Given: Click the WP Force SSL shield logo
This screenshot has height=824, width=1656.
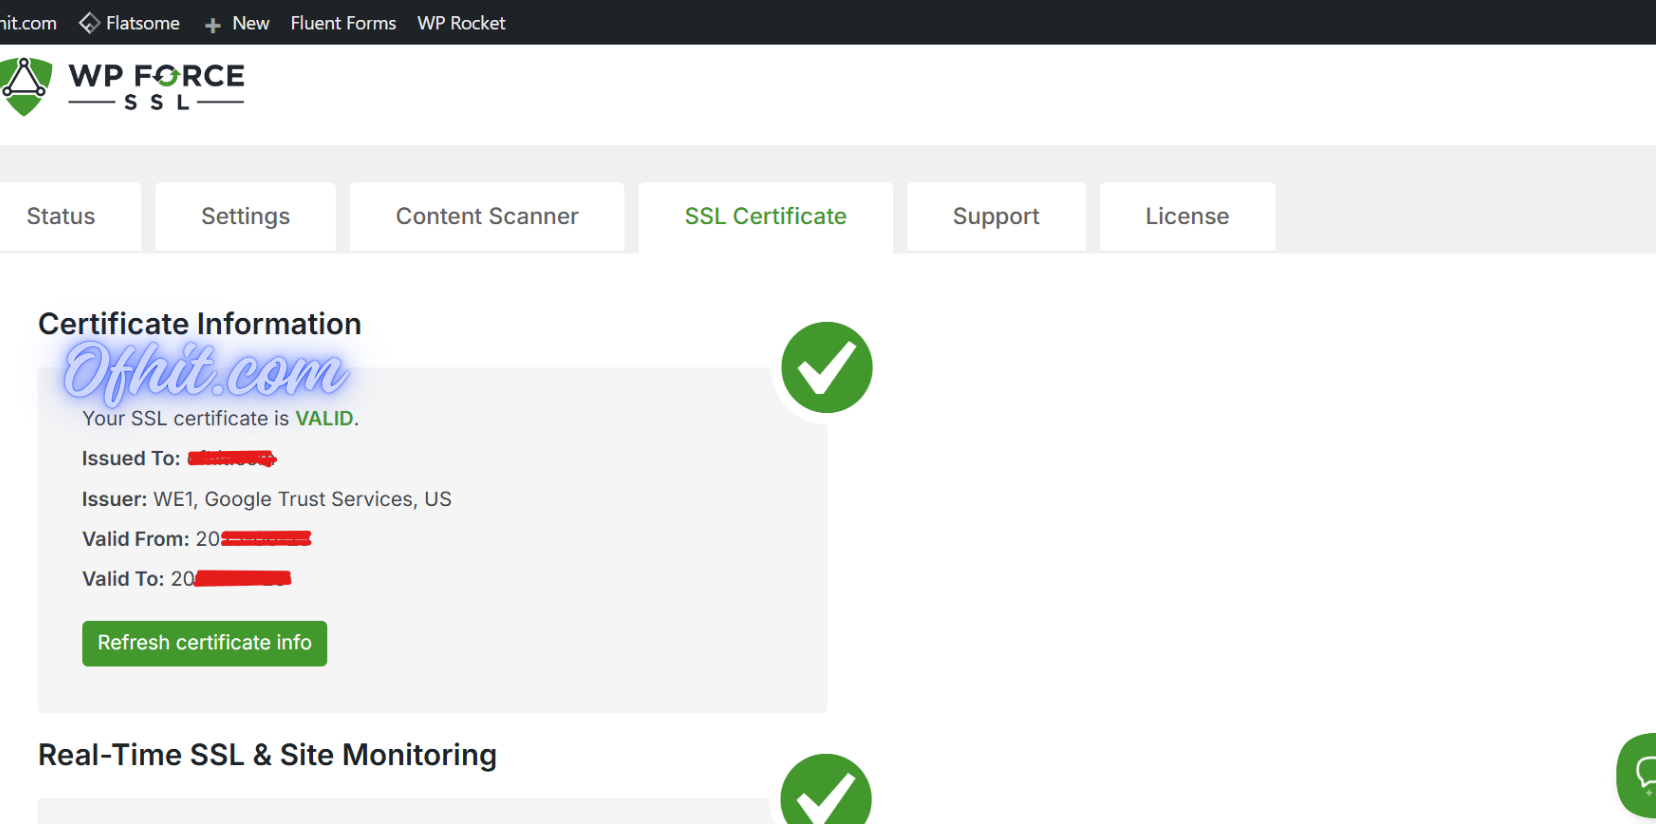Looking at the screenshot, I should tap(25, 86).
